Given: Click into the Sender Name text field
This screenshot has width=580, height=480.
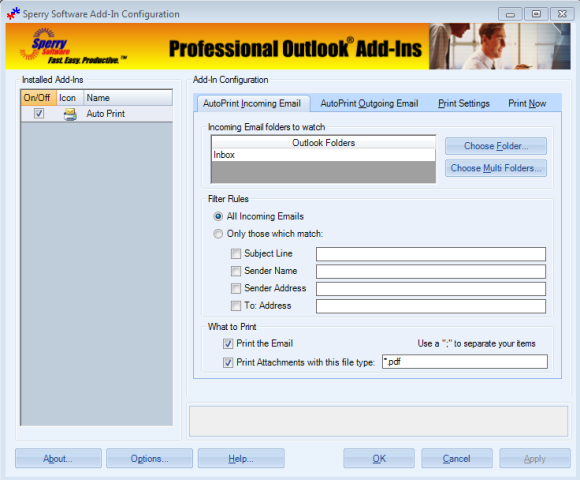Looking at the screenshot, I should [x=431, y=271].
